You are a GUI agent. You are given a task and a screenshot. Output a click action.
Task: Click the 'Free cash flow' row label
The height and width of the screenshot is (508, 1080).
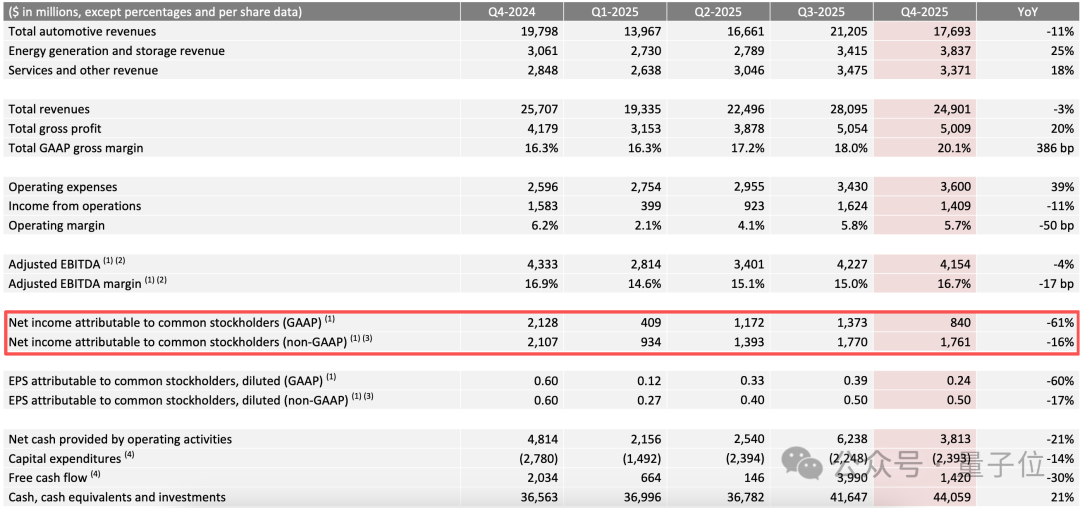pyautogui.click(x=54, y=477)
